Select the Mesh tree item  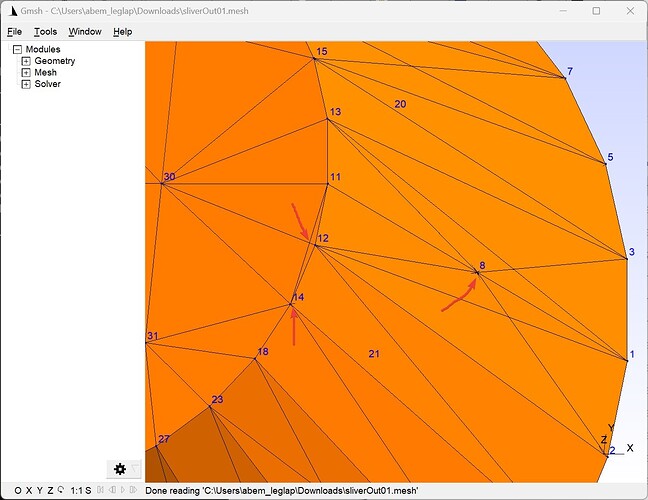click(x=45, y=72)
